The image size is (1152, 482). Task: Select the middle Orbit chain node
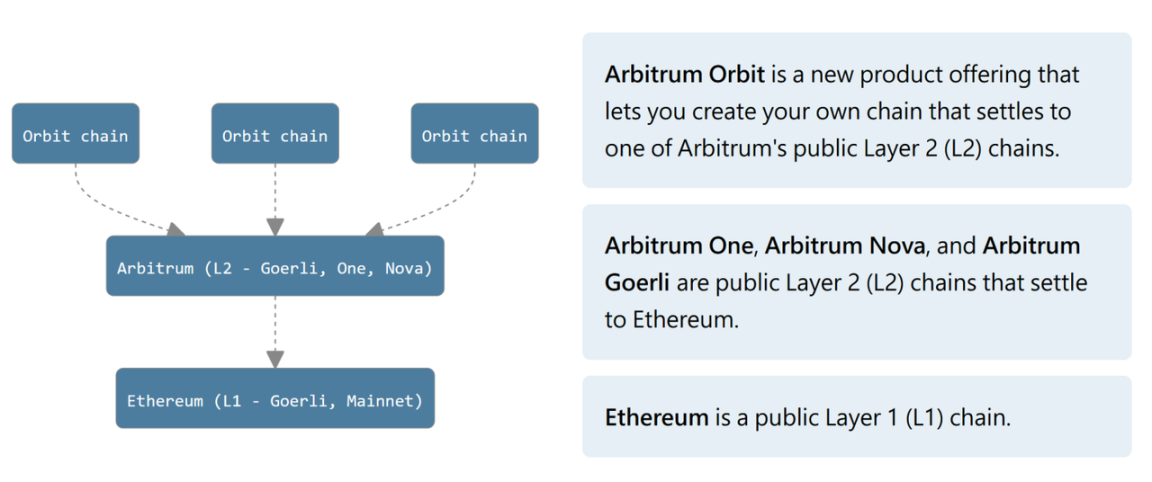point(275,133)
